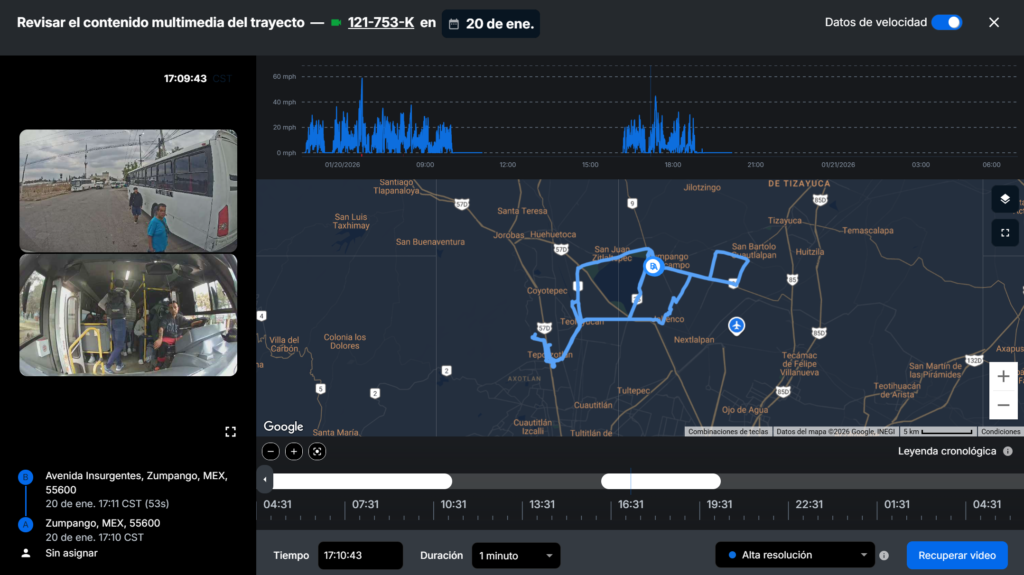Open the Duración dropdown
The width and height of the screenshot is (1024, 575).
tap(516, 555)
